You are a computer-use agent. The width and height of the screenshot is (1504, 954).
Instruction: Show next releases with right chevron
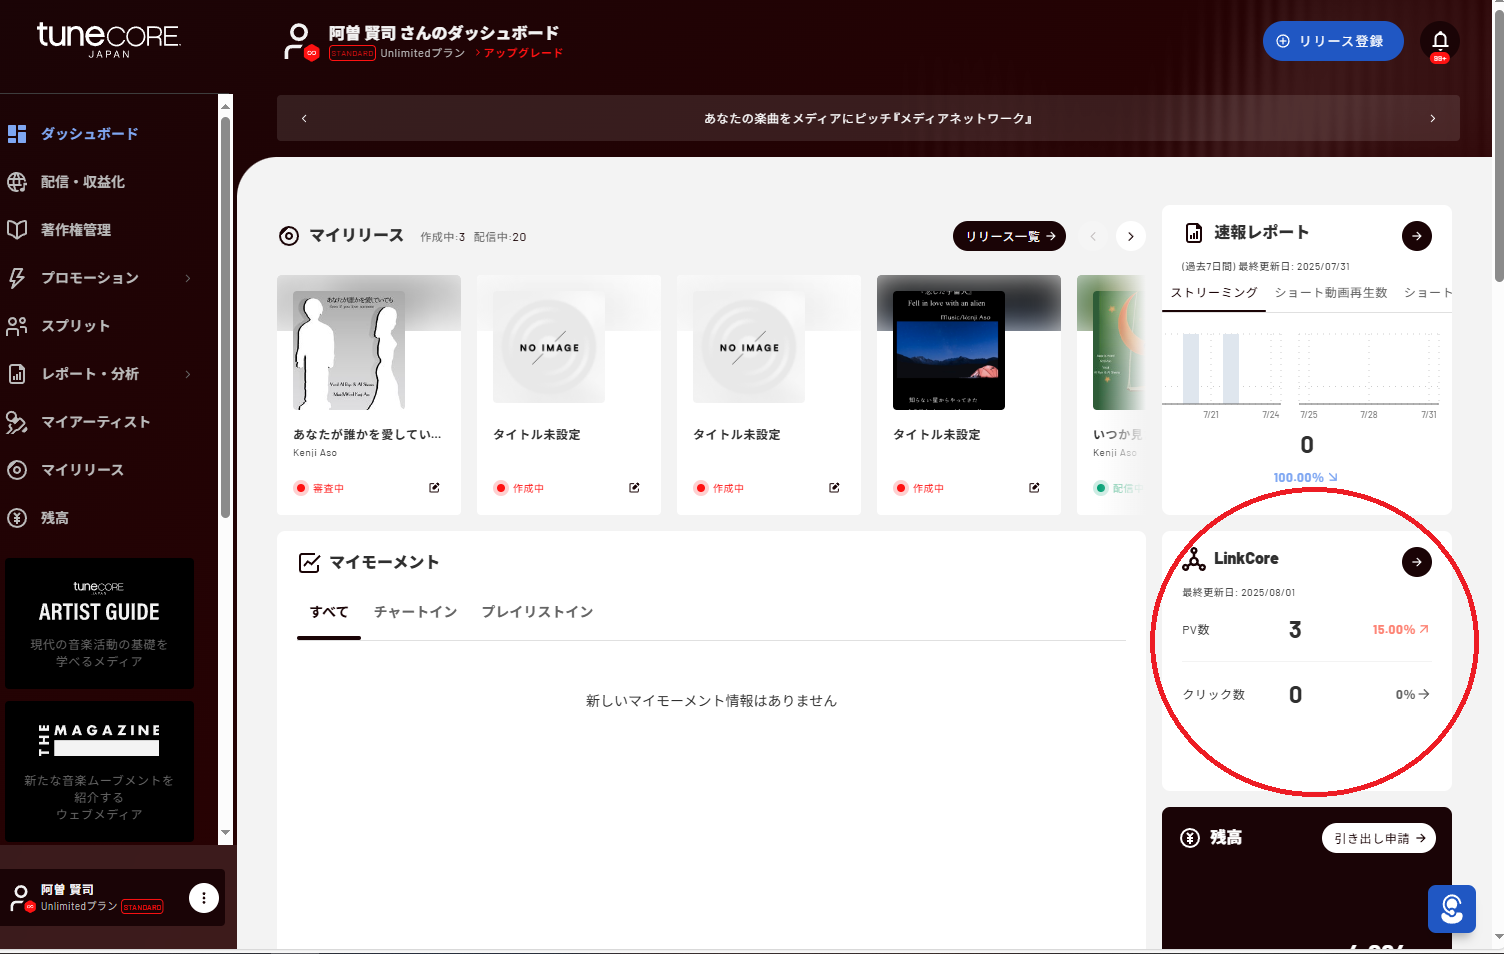1130,237
